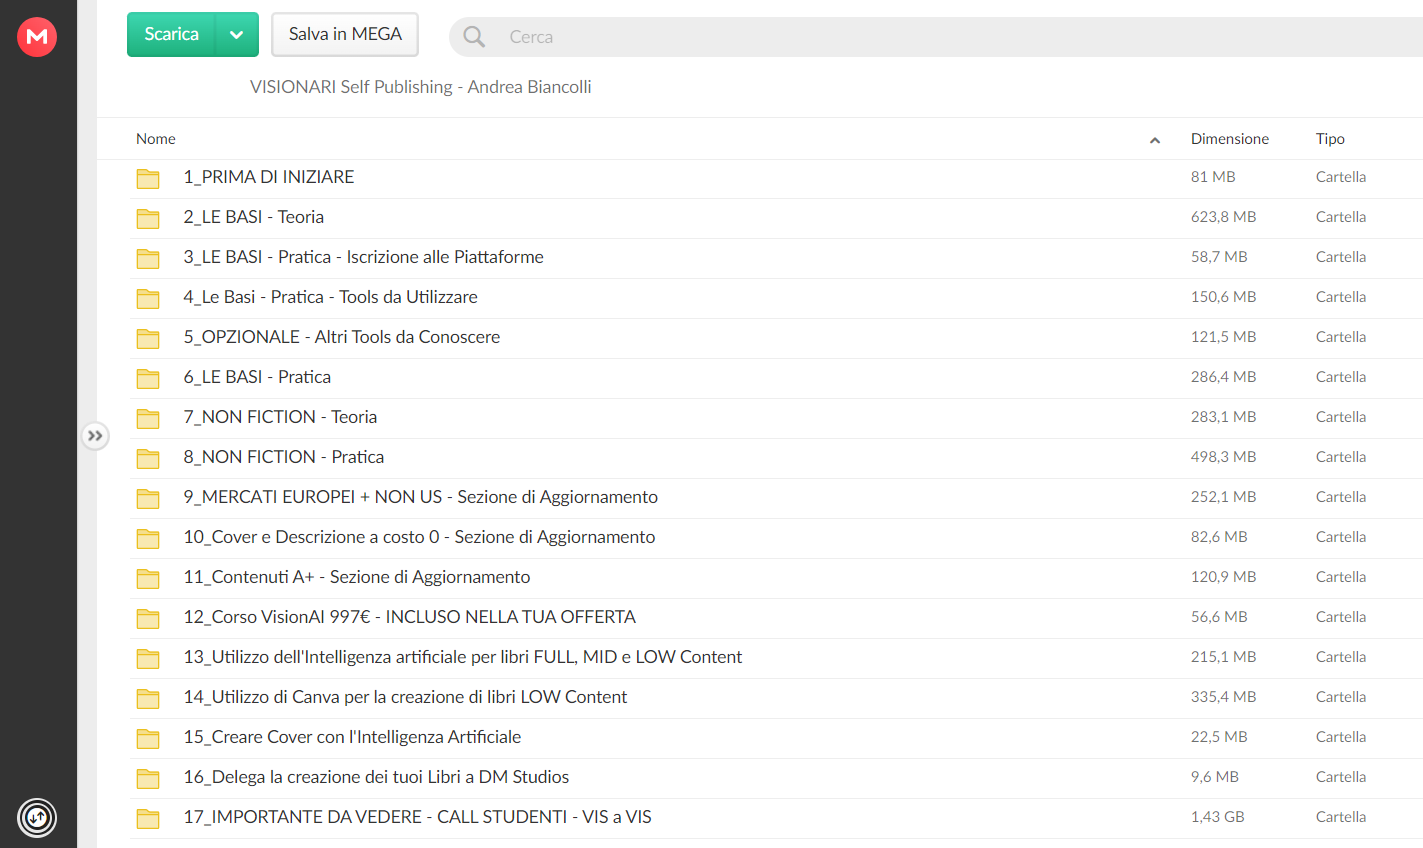
Task: Click the 623,8 MB size value
Action: coord(1223,217)
